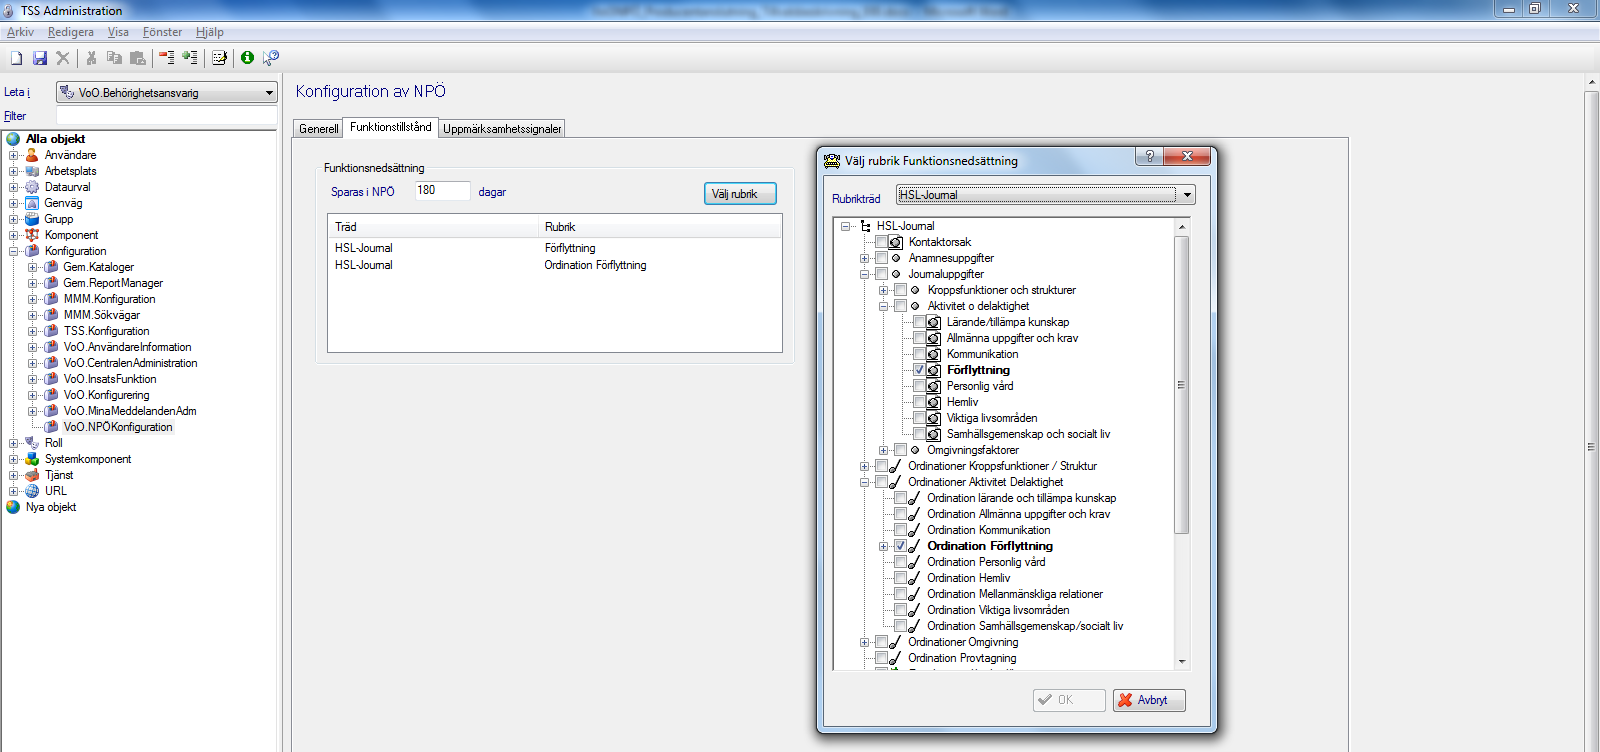Expand Ordinationer Kroppsfunktioner / Struktur node
This screenshot has height=752, width=1600.
pyautogui.click(x=864, y=466)
